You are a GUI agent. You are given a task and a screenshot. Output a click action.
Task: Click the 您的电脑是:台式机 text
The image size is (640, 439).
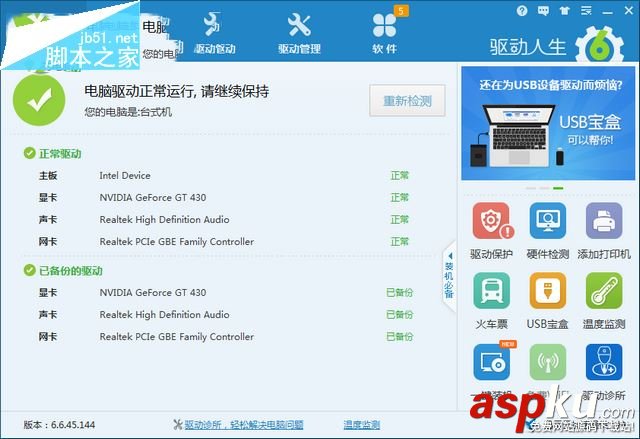tap(128, 112)
